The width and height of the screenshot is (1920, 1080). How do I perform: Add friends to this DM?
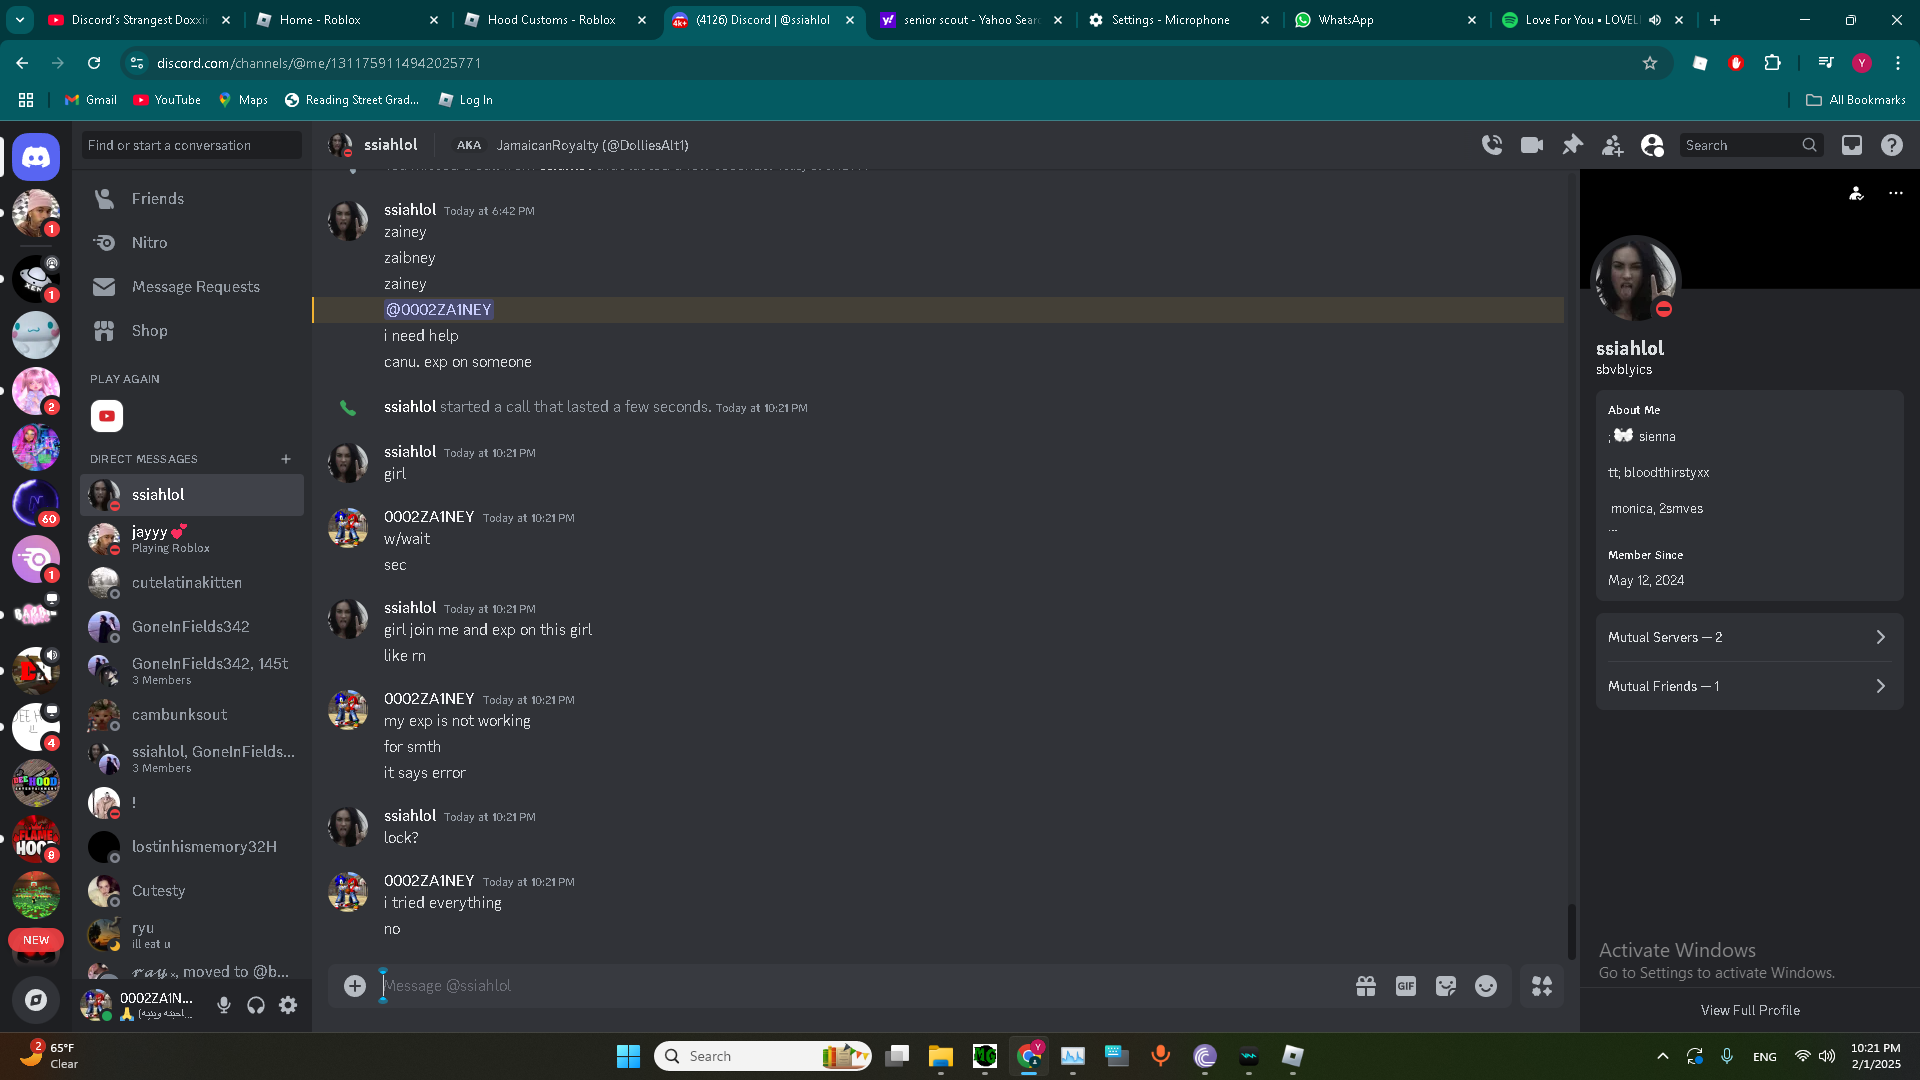(1612, 146)
